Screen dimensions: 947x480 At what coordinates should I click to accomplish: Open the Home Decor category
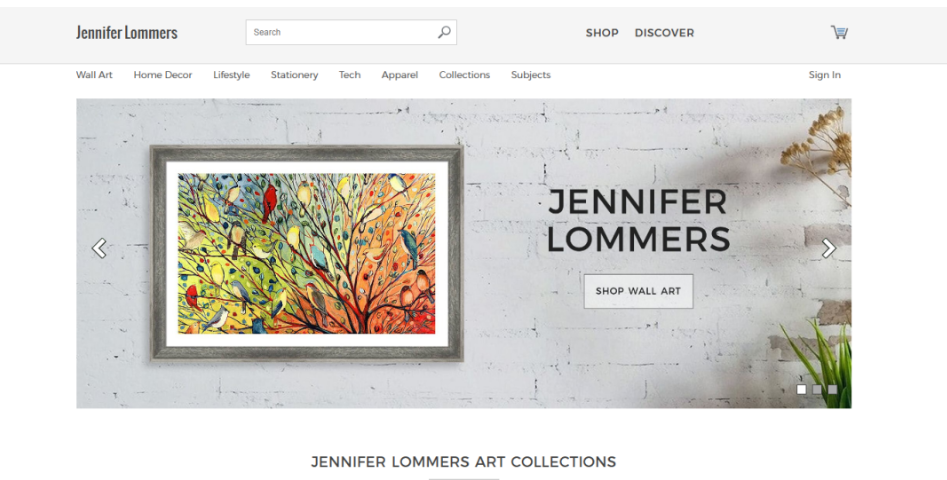tap(162, 75)
